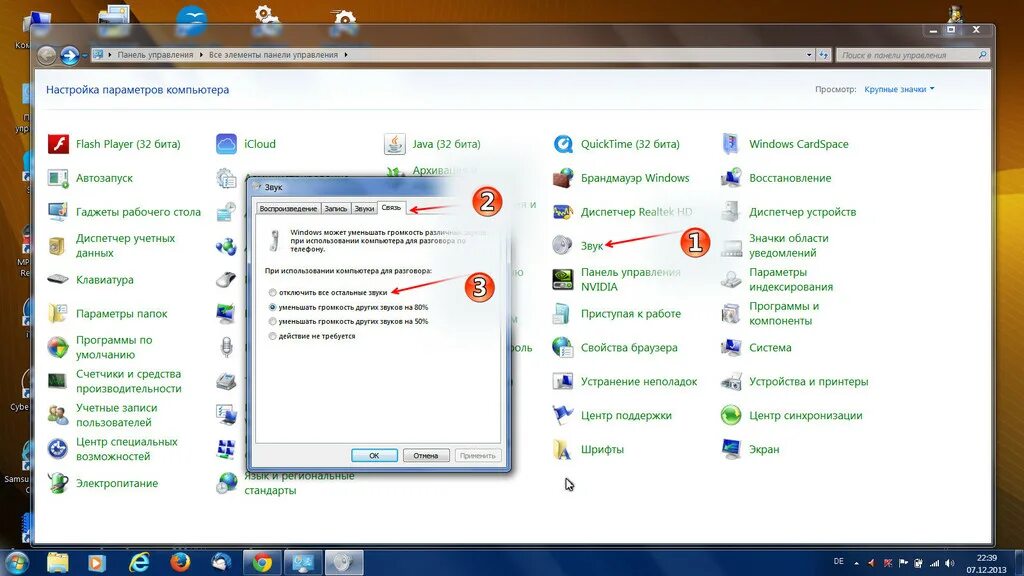The height and width of the screenshot is (576, 1024).
Task: Open Устройства и принтеры
Action: 795,381
